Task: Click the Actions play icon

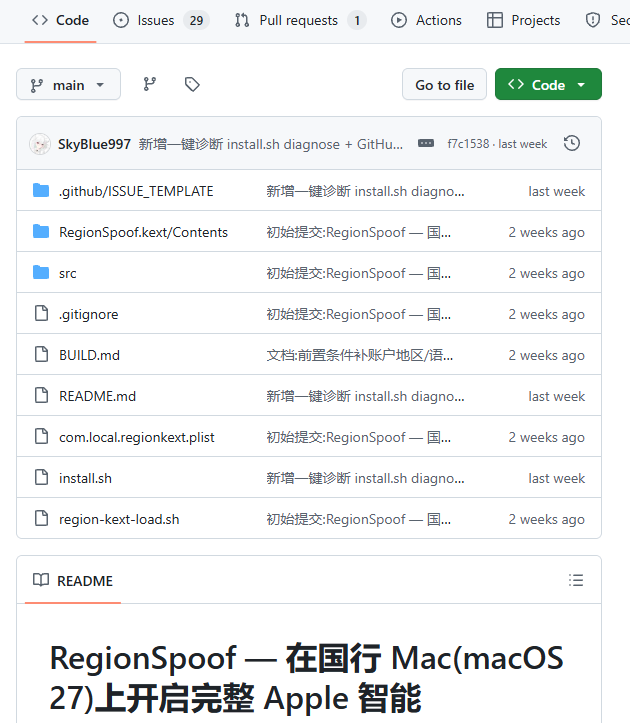Action: [x=398, y=20]
